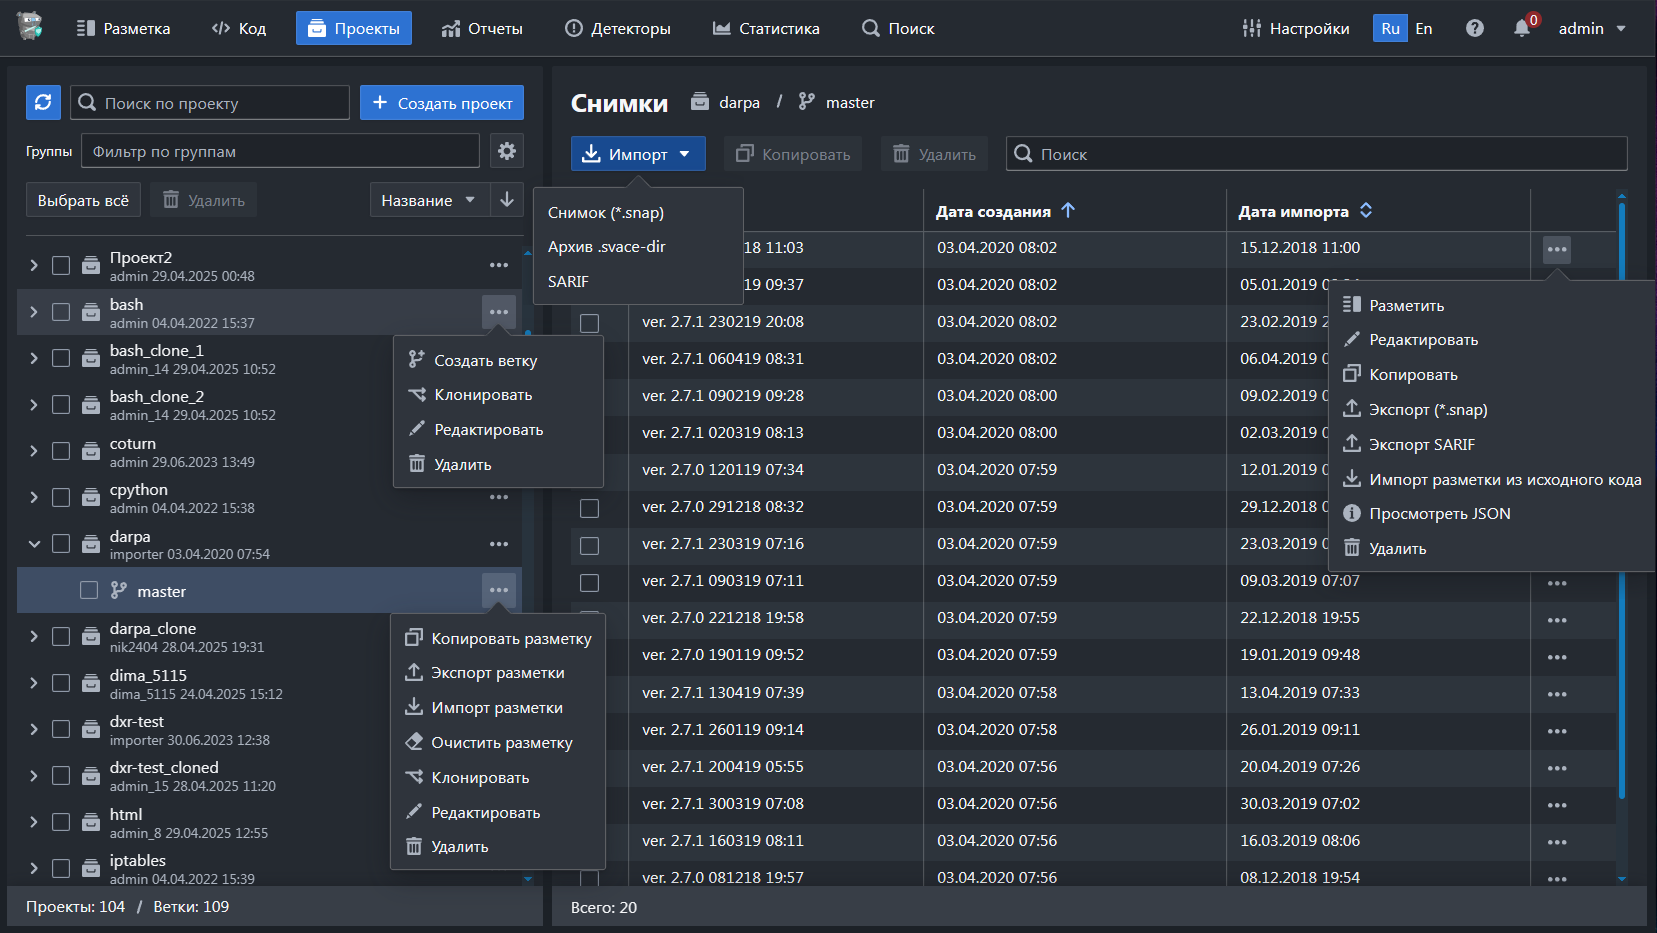Tick the checkbox for bash_clone_1 project
This screenshot has width=1657, height=933.
61,358
